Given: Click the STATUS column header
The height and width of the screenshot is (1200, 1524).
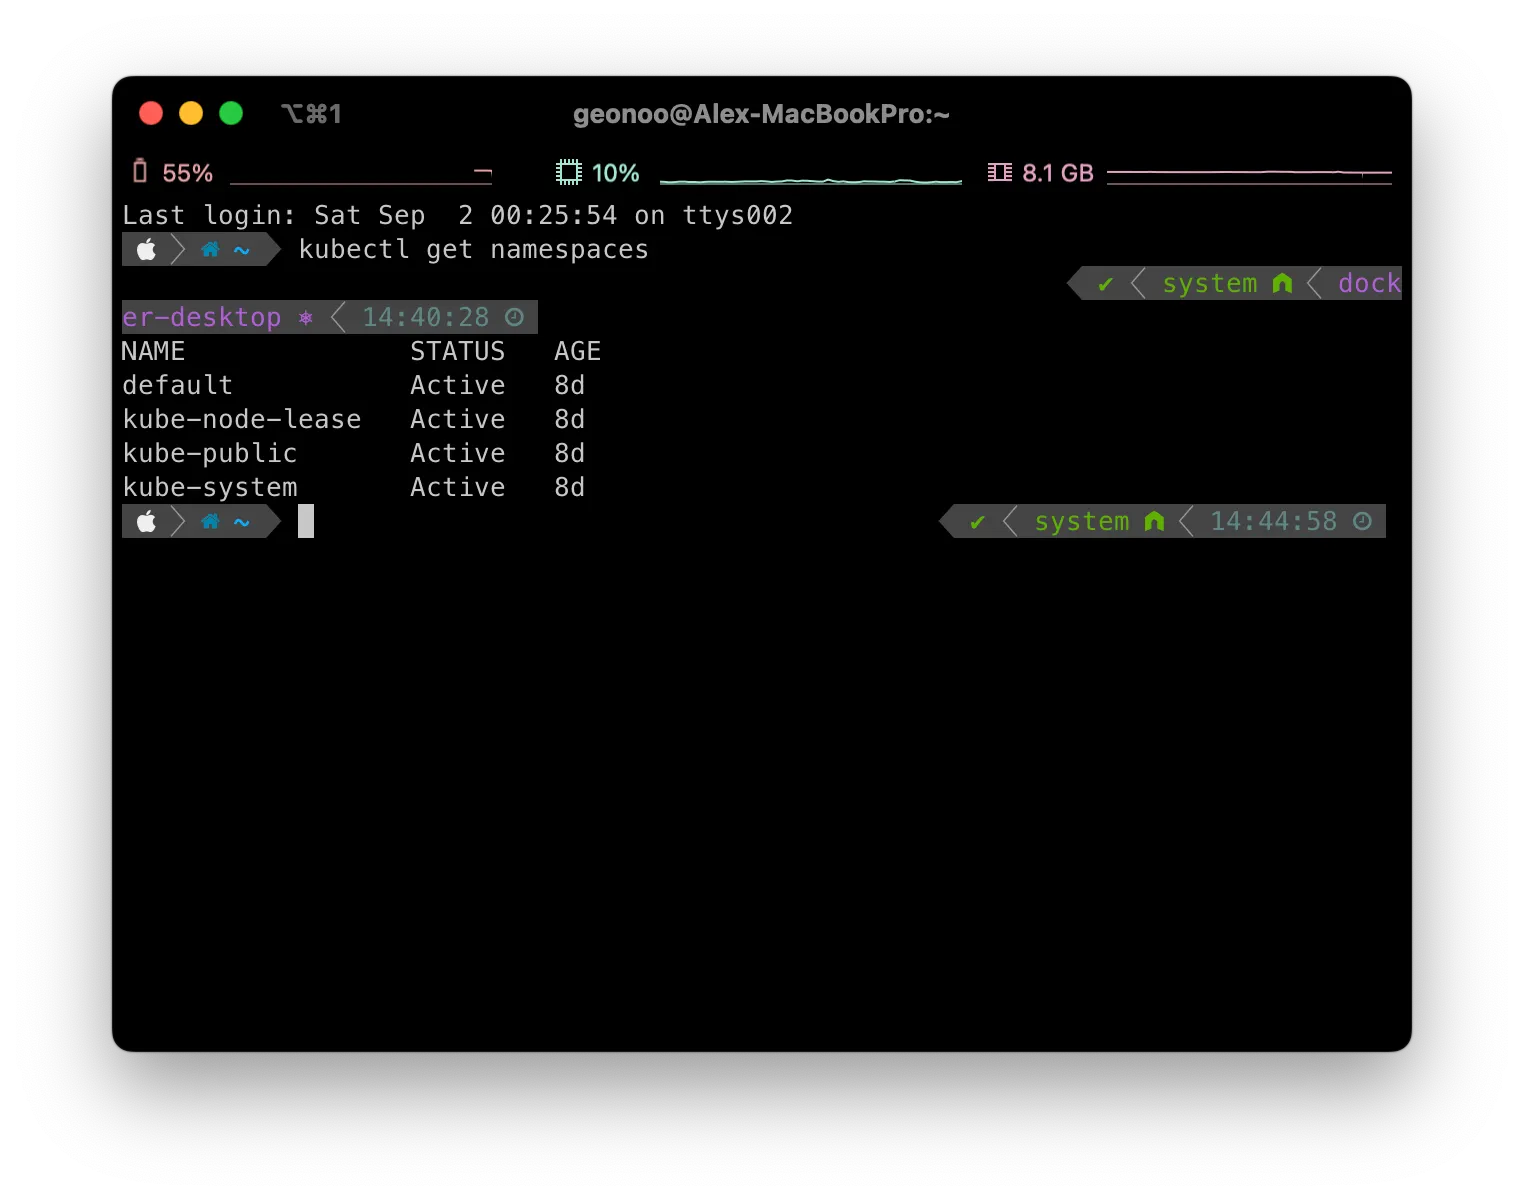Looking at the screenshot, I should tap(457, 351).
